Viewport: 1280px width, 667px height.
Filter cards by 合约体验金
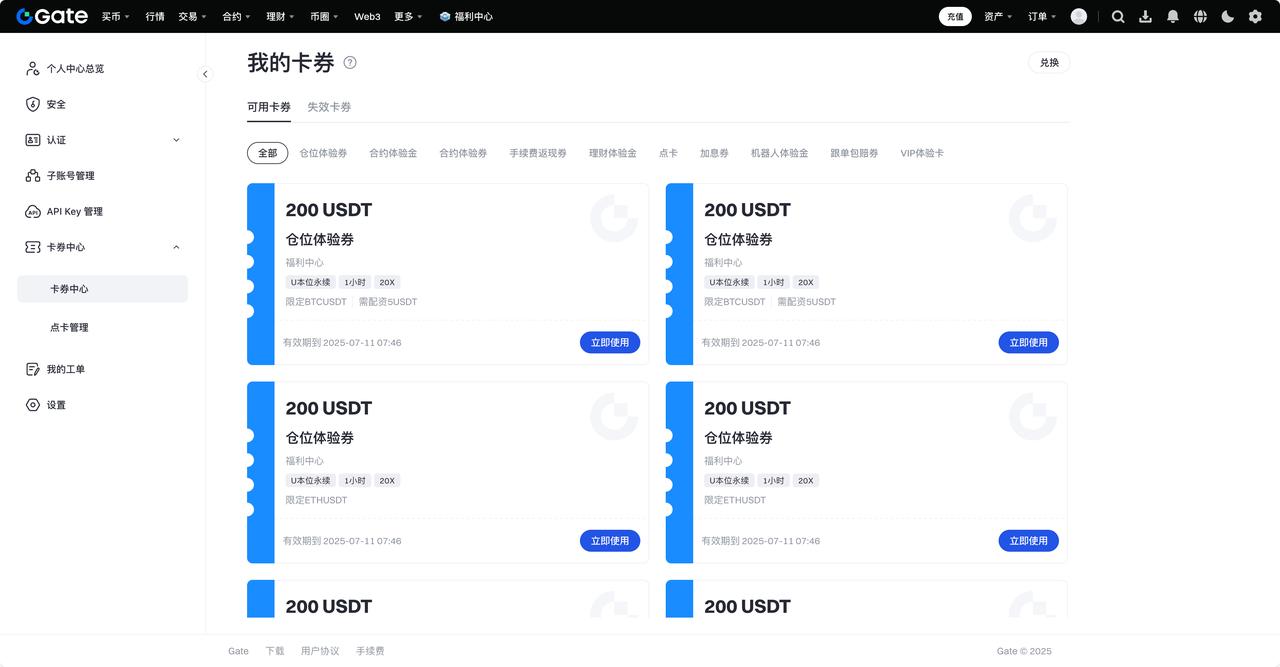coord(393,153)
